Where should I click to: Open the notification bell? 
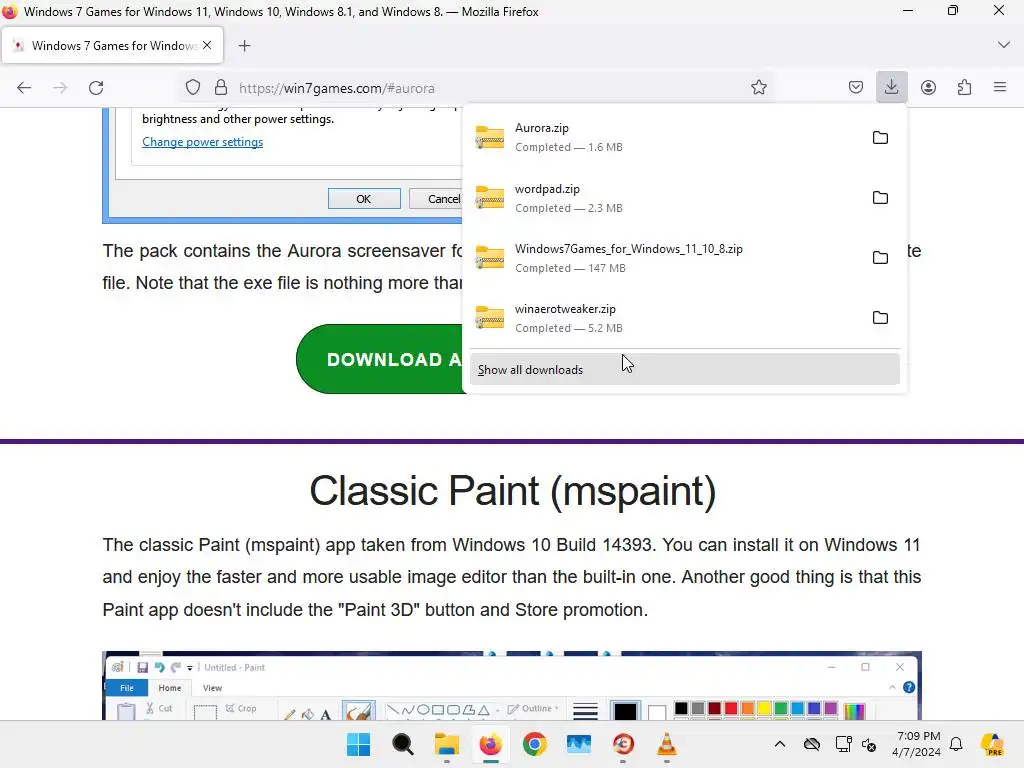pyautogui.click(x=956, y=744)
